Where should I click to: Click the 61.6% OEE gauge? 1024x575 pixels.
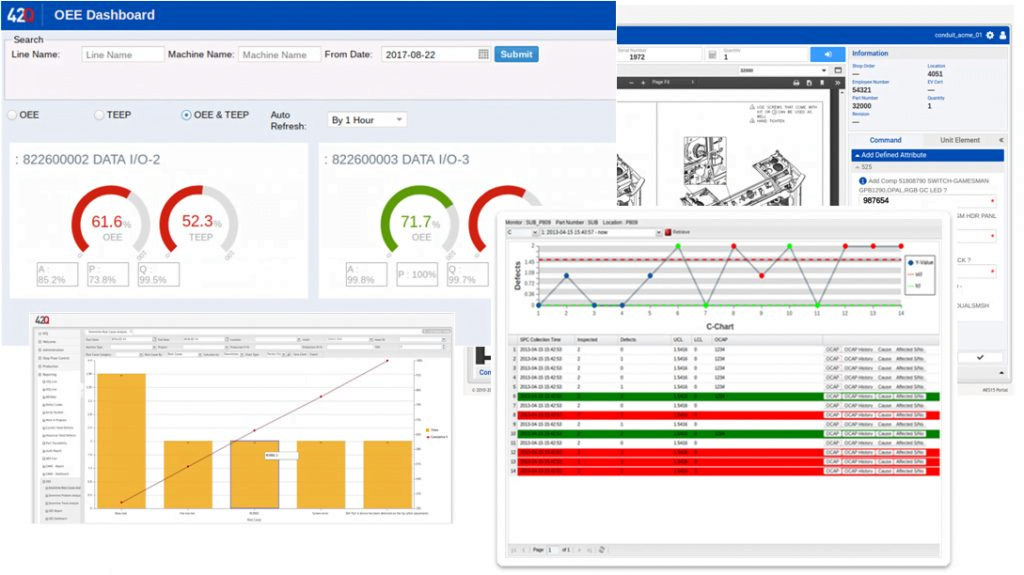pos(111,224)
